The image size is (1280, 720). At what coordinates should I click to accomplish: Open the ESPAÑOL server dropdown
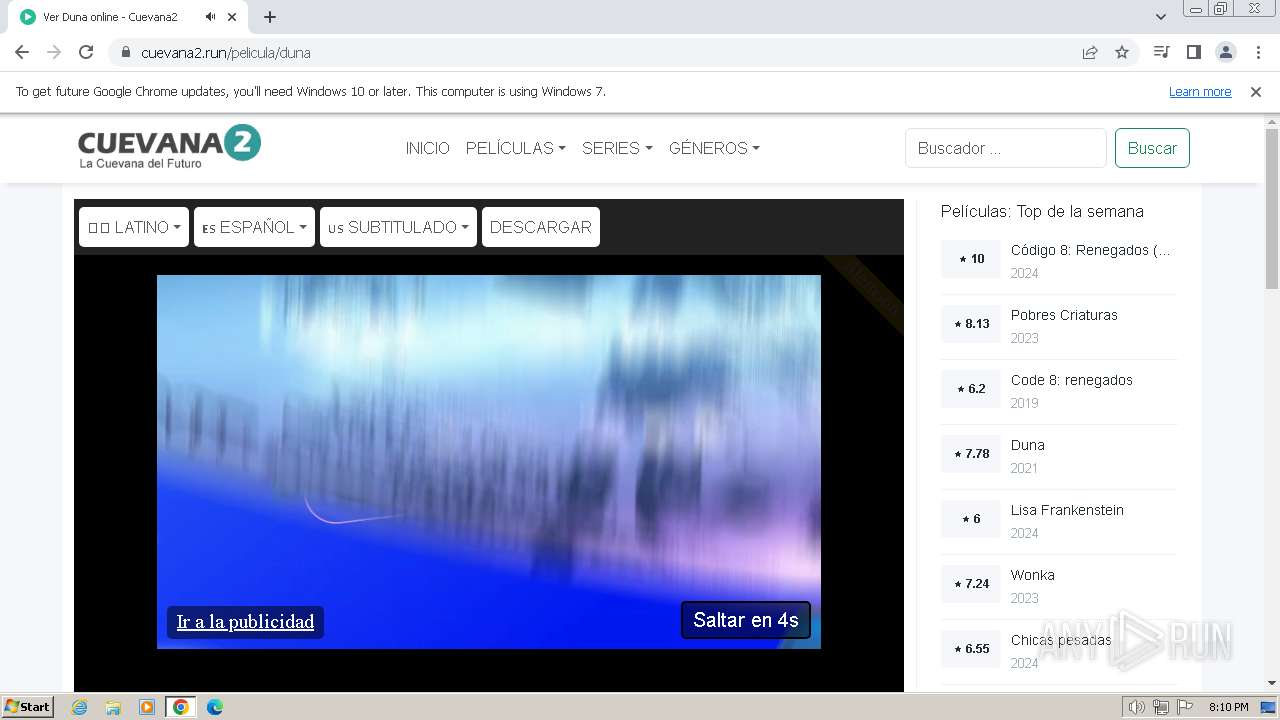click(x=254, y=227)
